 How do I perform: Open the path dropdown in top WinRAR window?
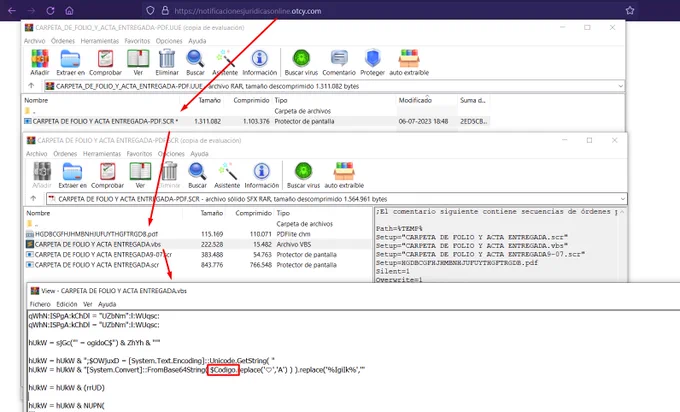(620, 86)
